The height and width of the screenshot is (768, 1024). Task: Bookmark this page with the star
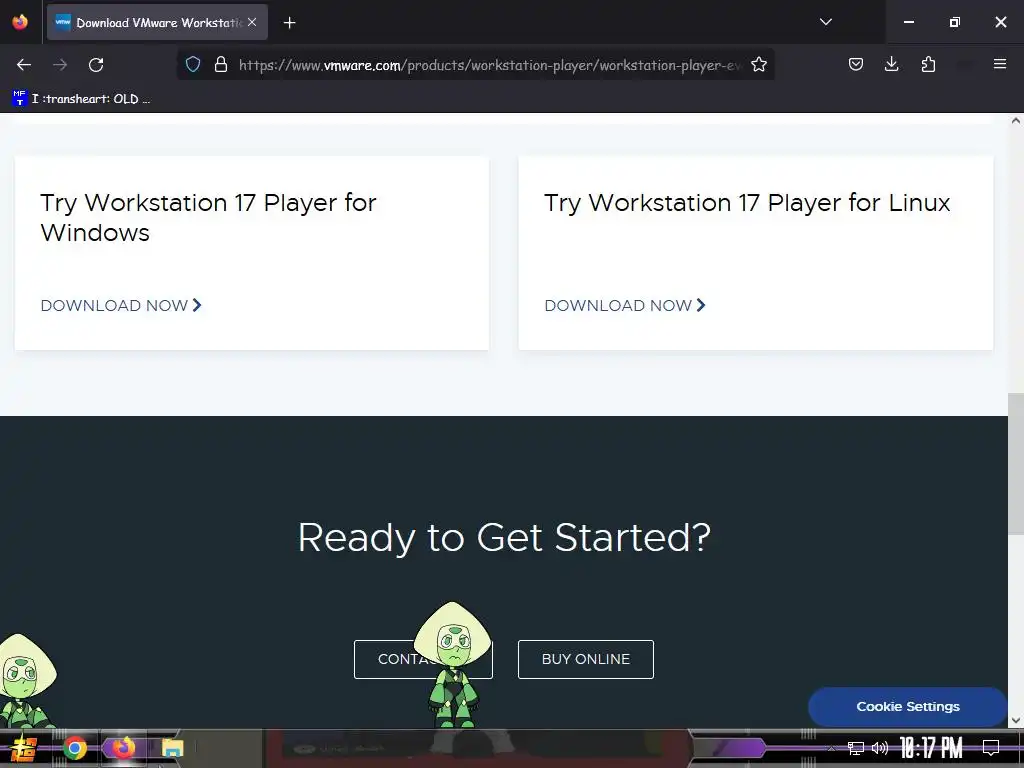point(759,64)
